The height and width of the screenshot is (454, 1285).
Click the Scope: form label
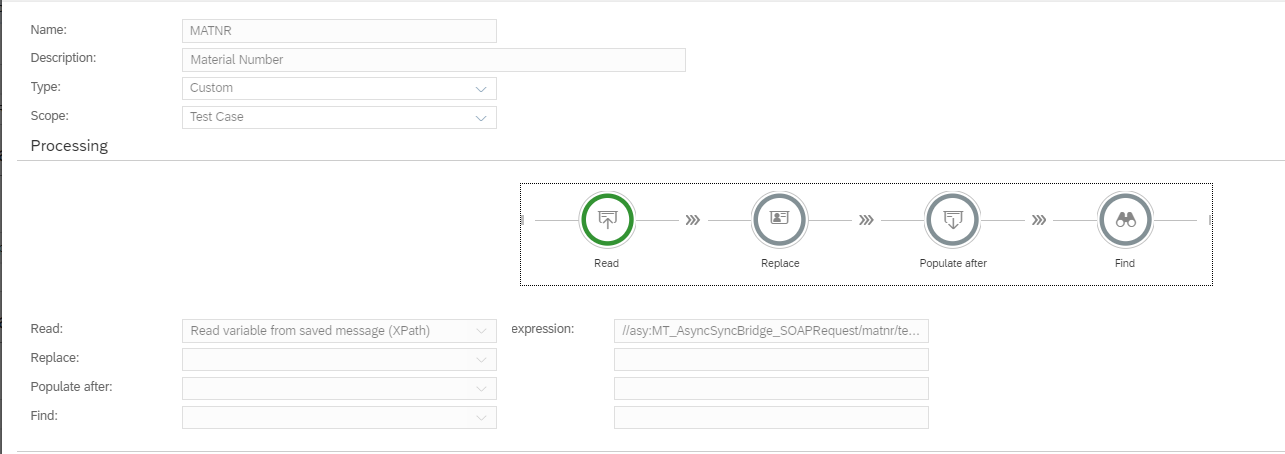[50, 115]
